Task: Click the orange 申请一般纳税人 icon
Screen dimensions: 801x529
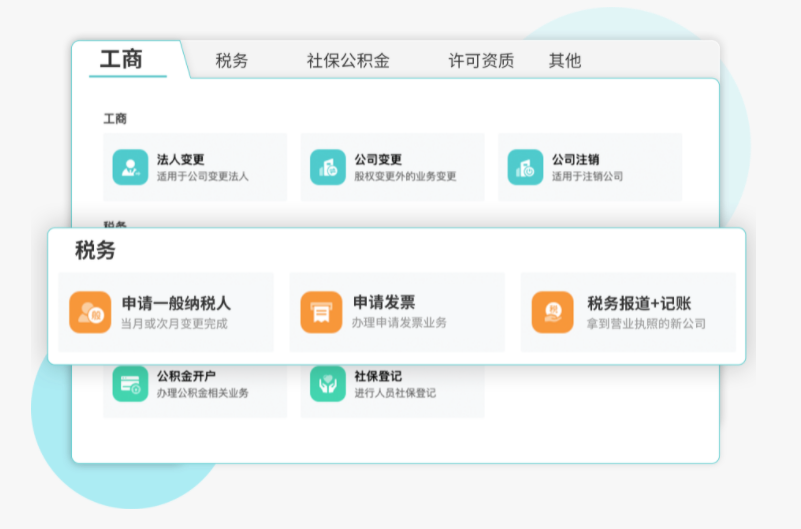Action: pos(90,312)
